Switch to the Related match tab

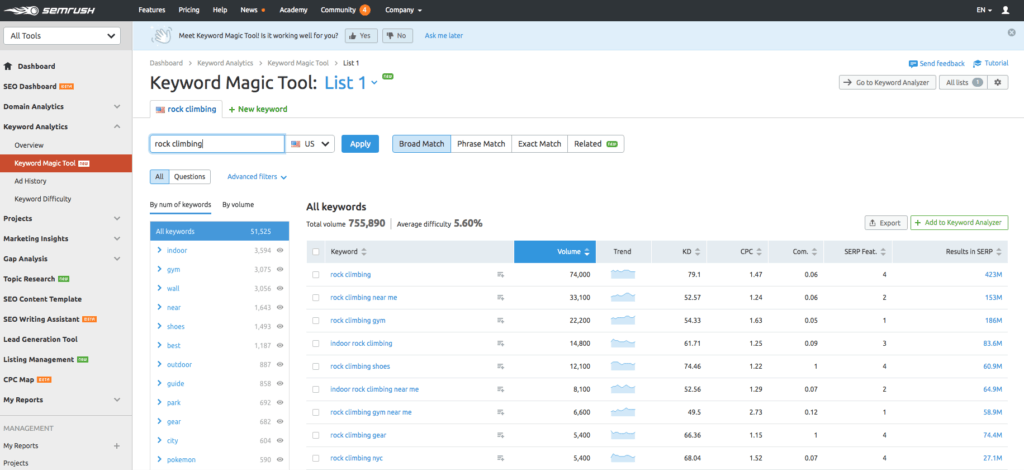596,144
